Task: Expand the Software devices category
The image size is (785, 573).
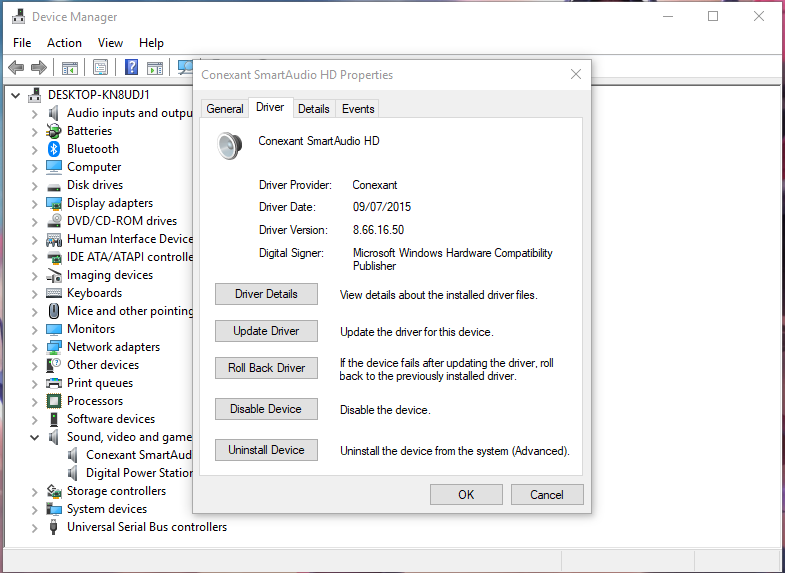Action: click(x=35, y=420)
